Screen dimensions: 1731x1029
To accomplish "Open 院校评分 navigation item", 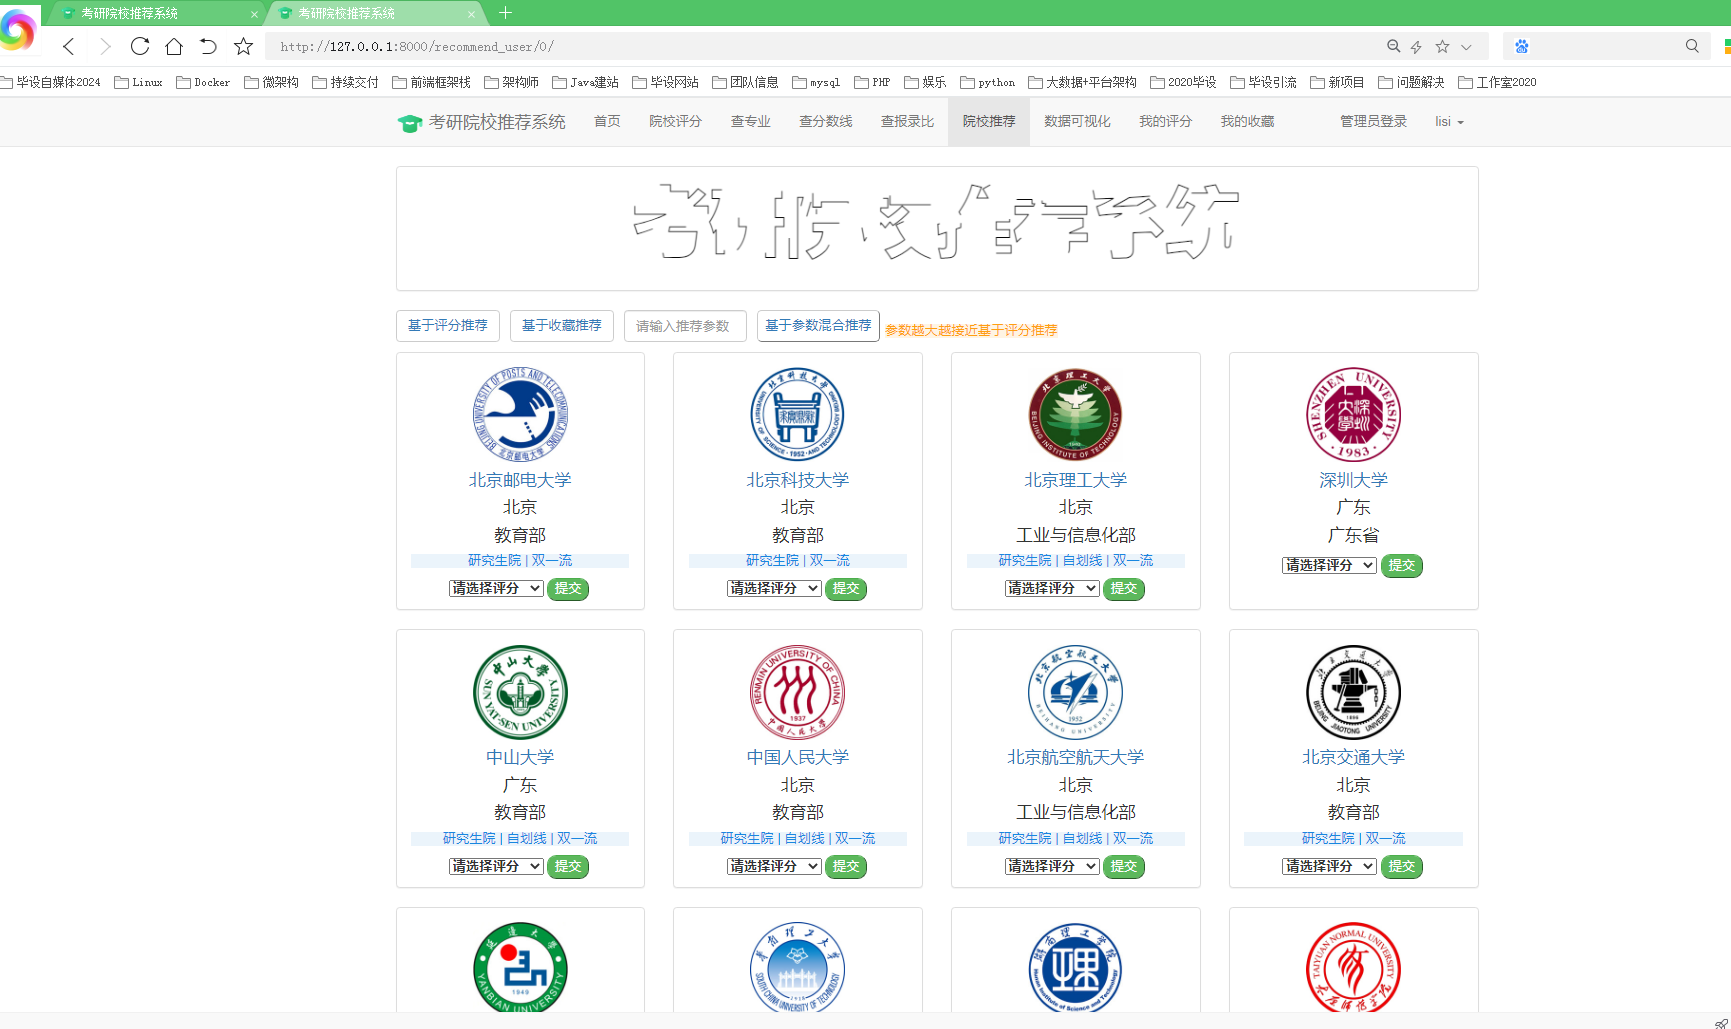I will pyautogui.click(x=675, y=122).
